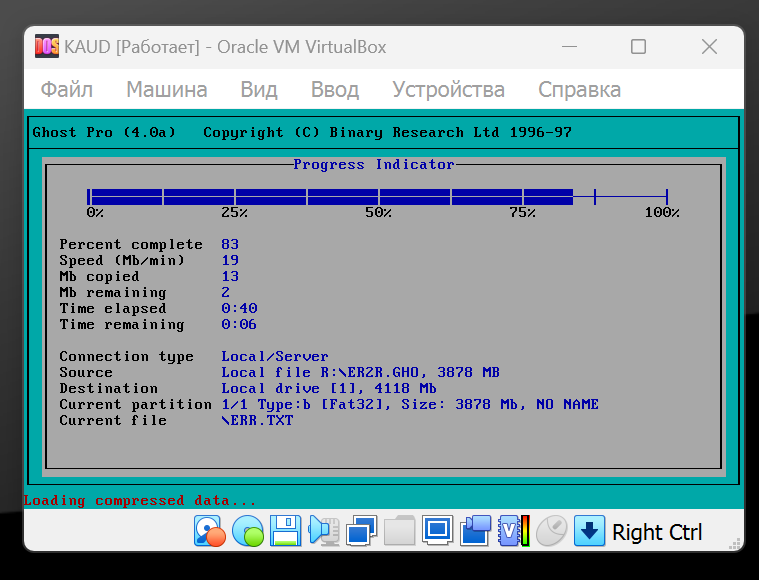Viewport: 759px width, 580px height.
Task: Click the Time remaining value 0:06
Action: point(239,324)
